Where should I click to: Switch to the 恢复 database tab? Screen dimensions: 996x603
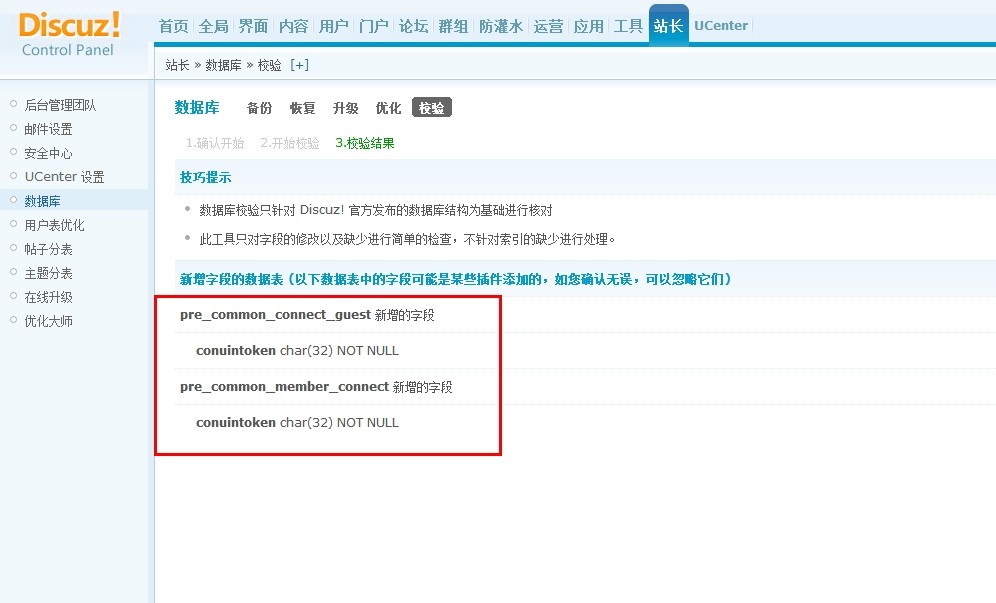(302, 108)
